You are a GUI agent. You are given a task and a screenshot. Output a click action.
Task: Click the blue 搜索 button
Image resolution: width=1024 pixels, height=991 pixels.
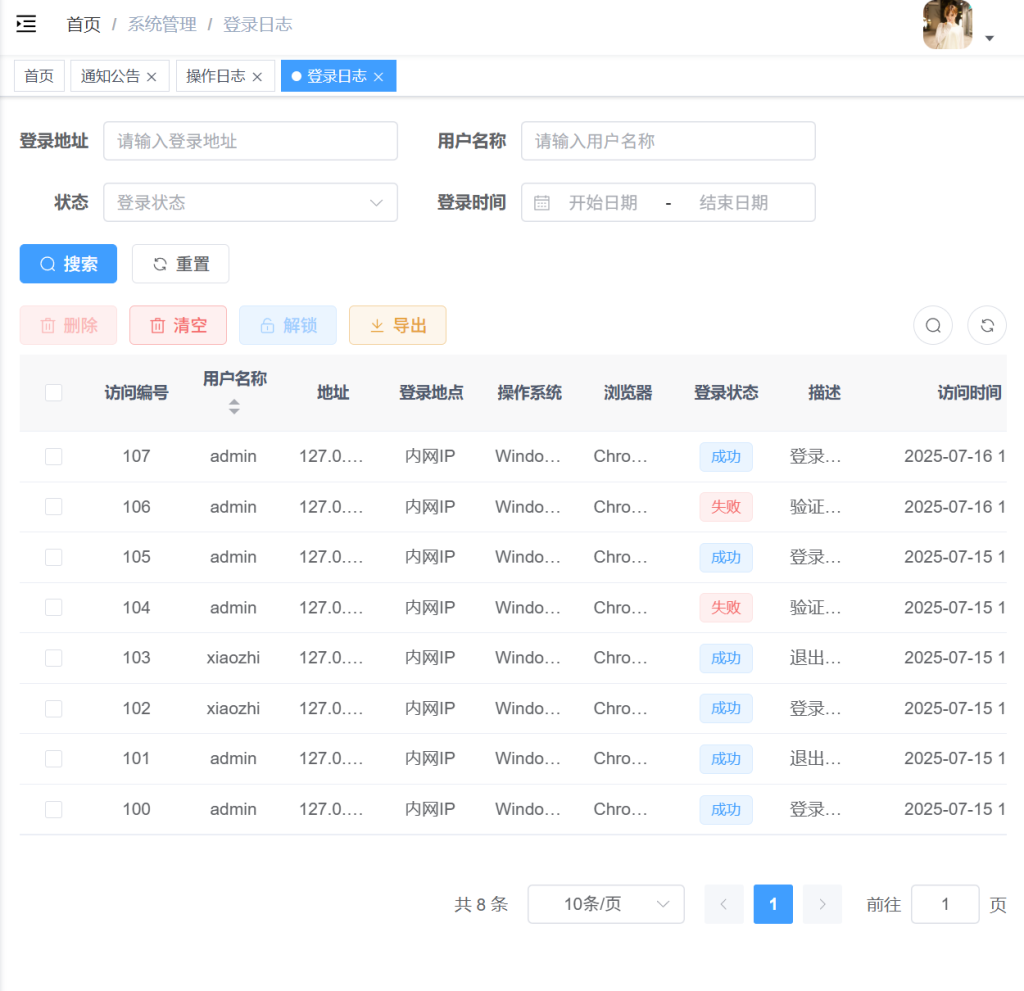68,264
